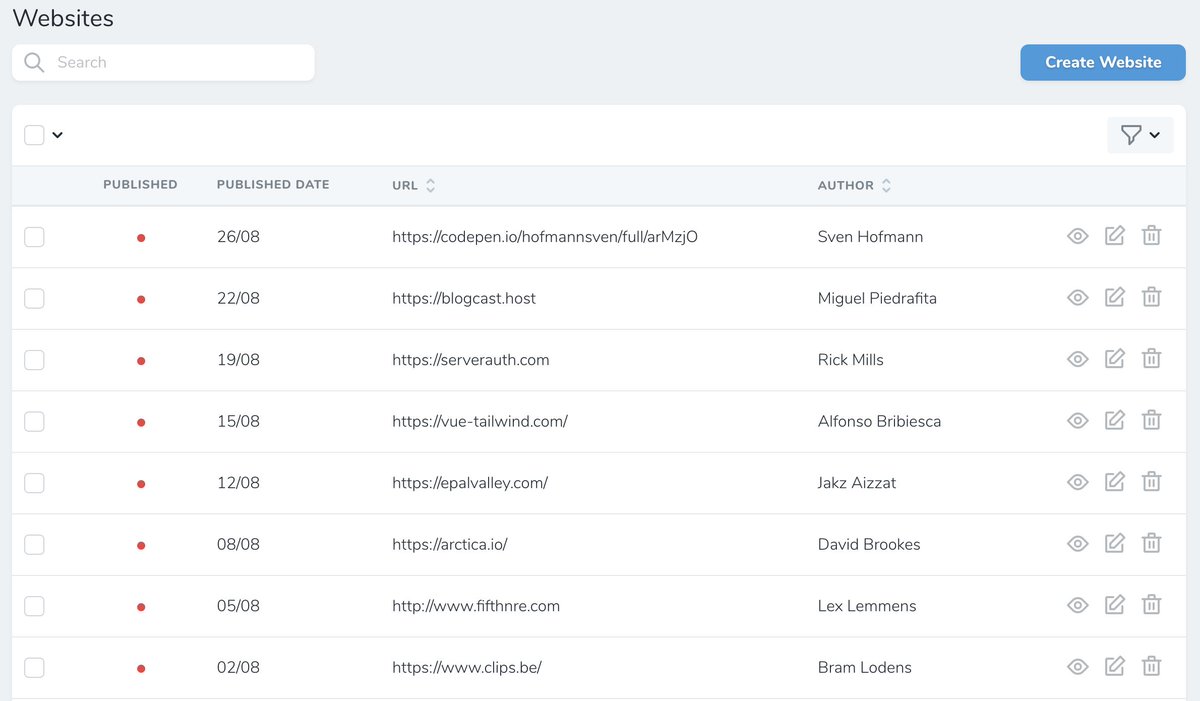Select the Alfonso Bribiesca row checkbox

tap(34, 421)
